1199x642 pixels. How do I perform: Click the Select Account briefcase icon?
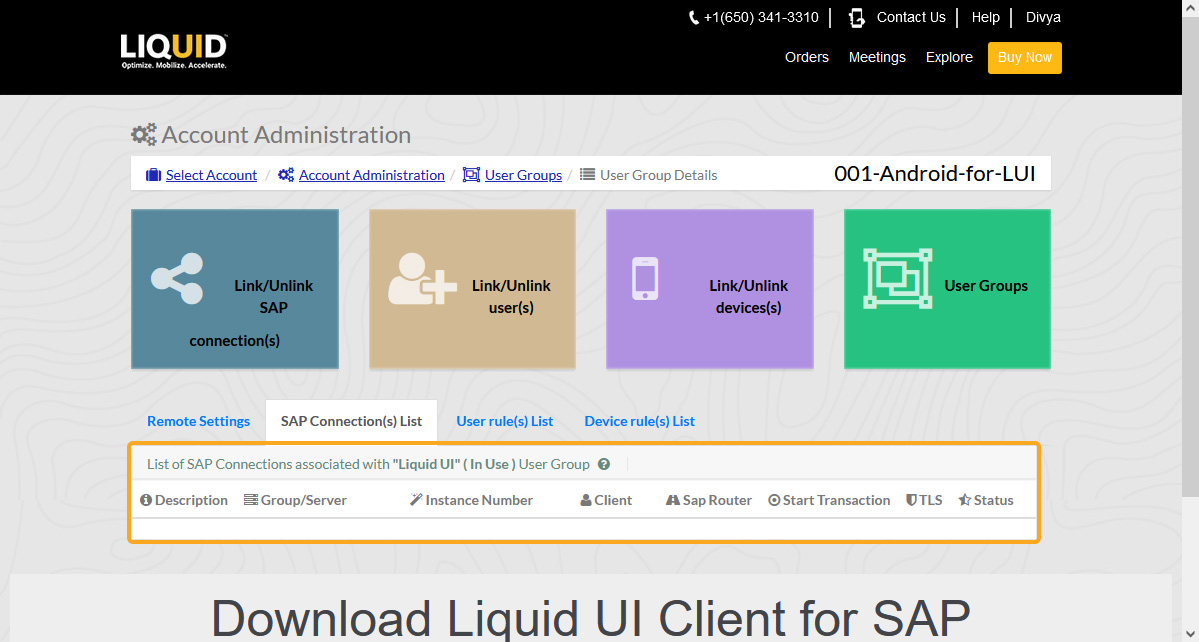pyautogui.click(x=154, y=175)
